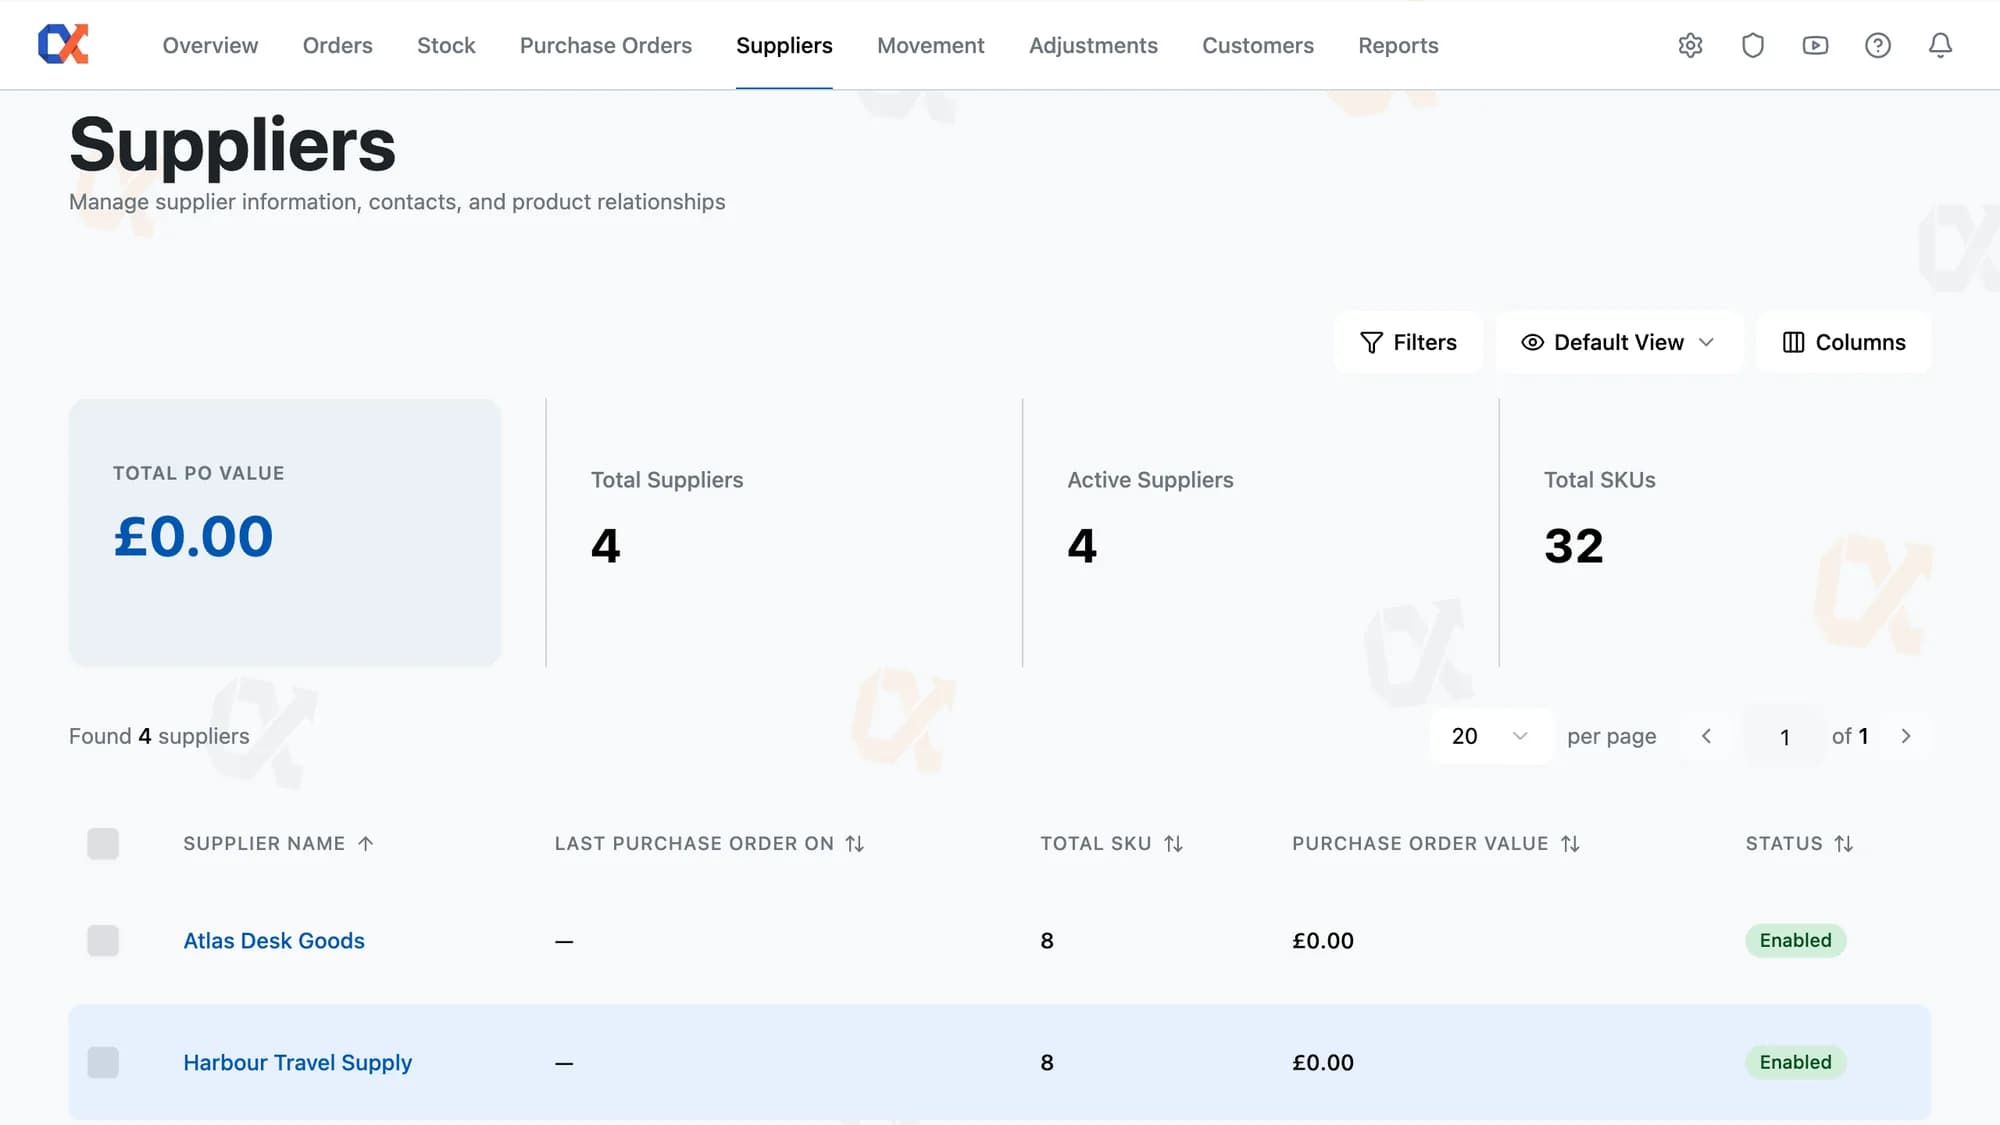Viewport: 2000px width, 1125px height.
Task: Go to next page arrow
Action: tap(1906, 736)
